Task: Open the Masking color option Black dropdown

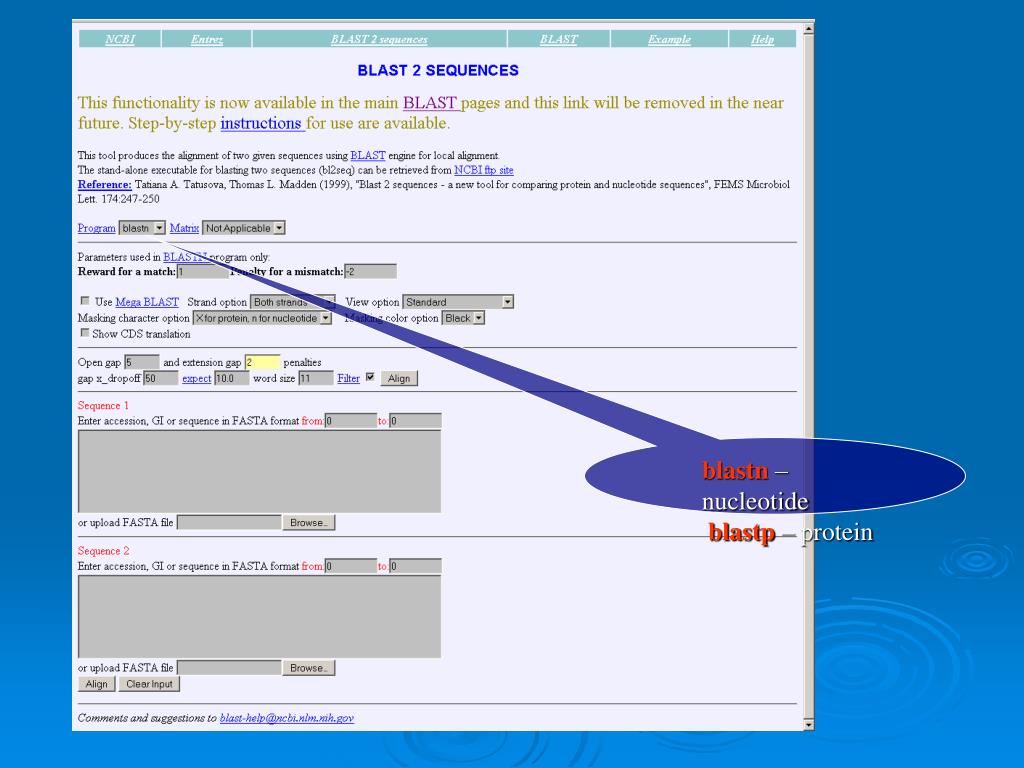Action: pyautogui.click(x=463, y=318)
